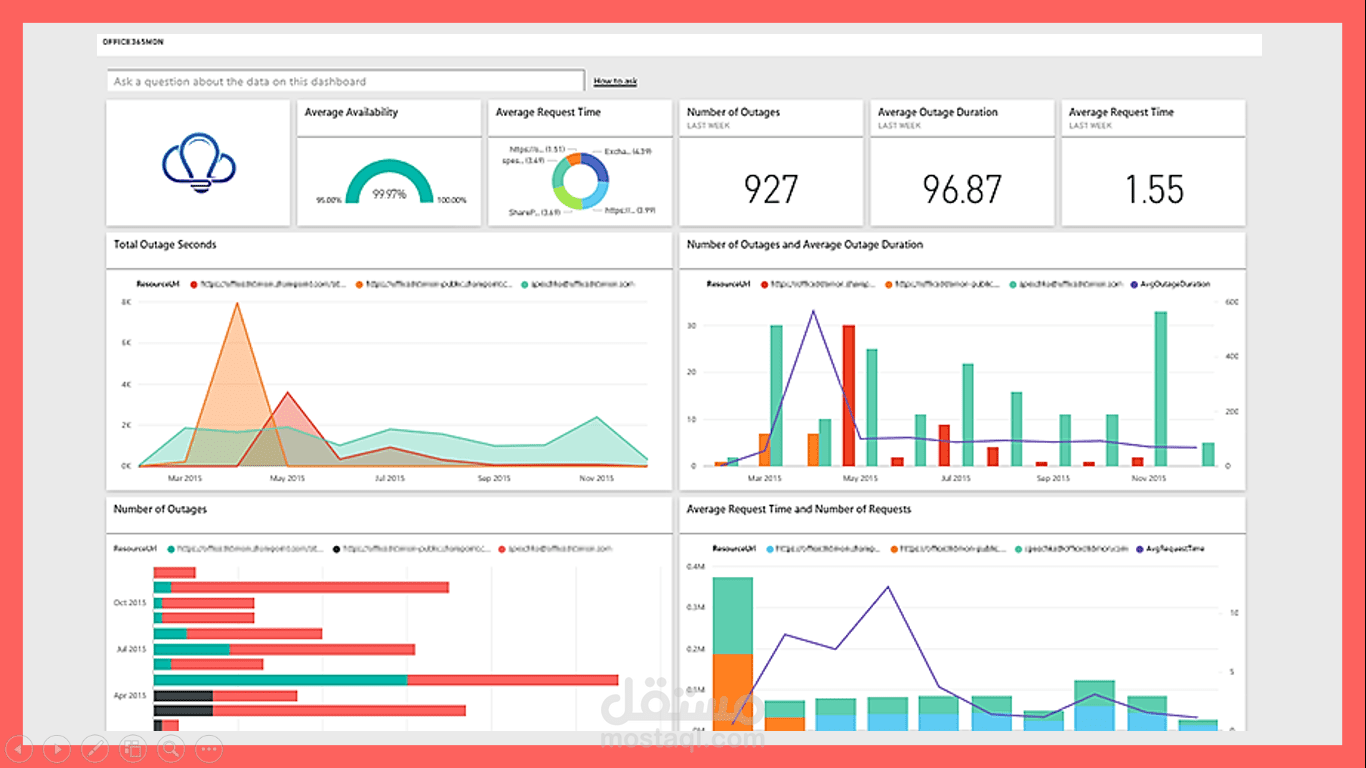Click the 927 Number of Outages value
Viewport: 1366px width, 768px height.
(771, 189)
